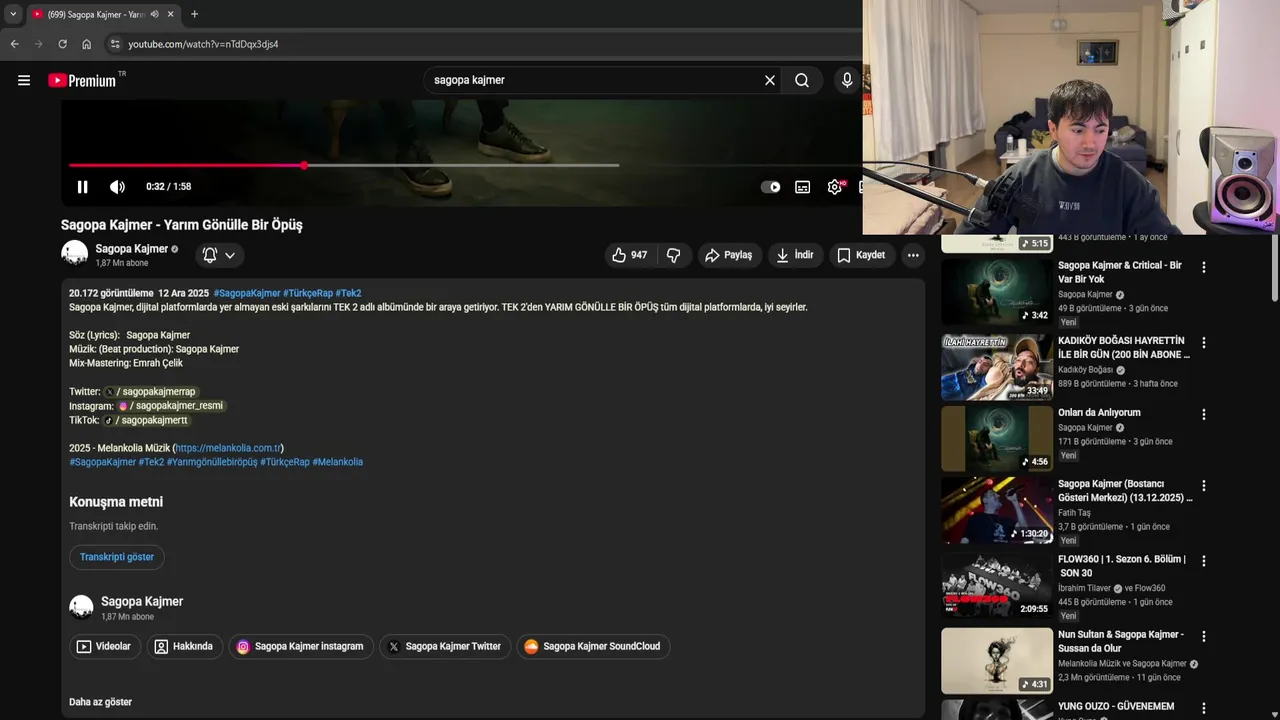Start voice search with microphone

click(847, 80)
